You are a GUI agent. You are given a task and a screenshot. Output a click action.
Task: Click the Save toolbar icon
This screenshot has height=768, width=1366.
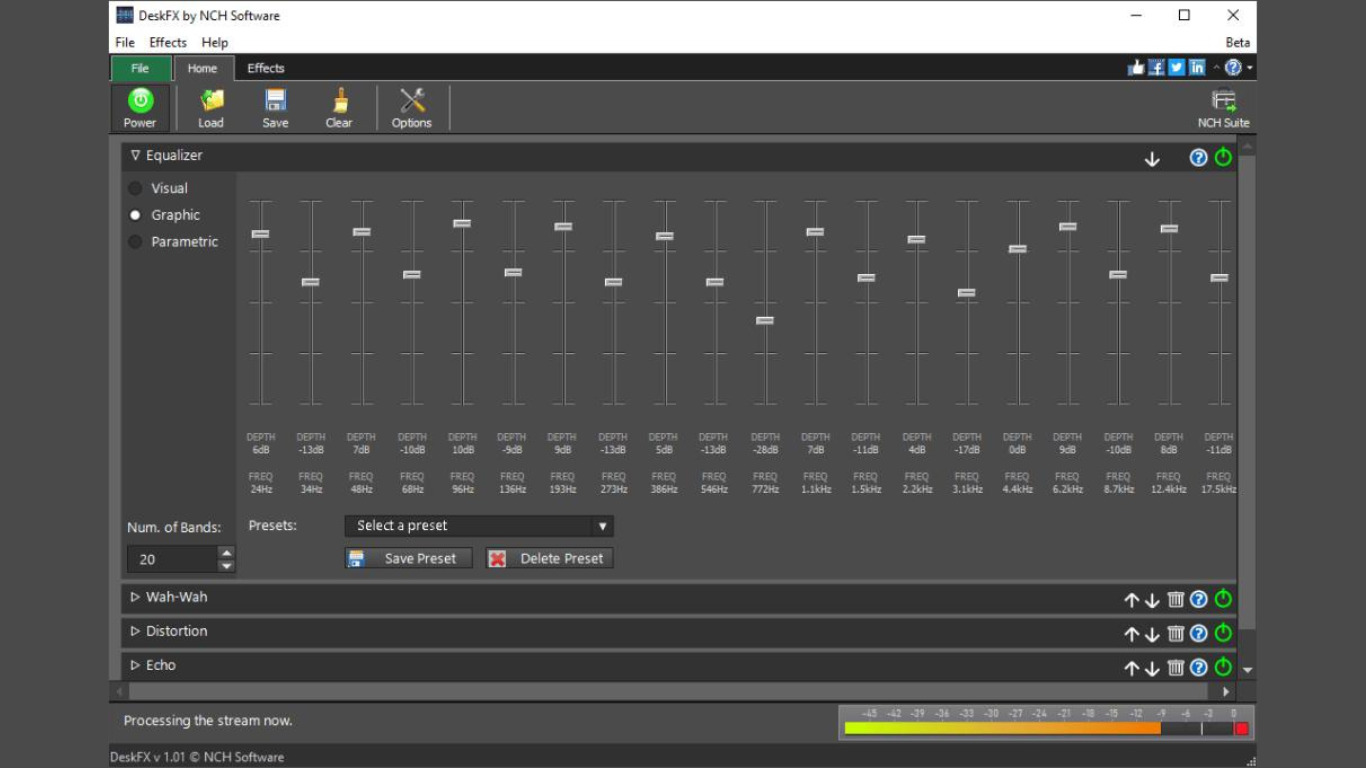point(275,108)
